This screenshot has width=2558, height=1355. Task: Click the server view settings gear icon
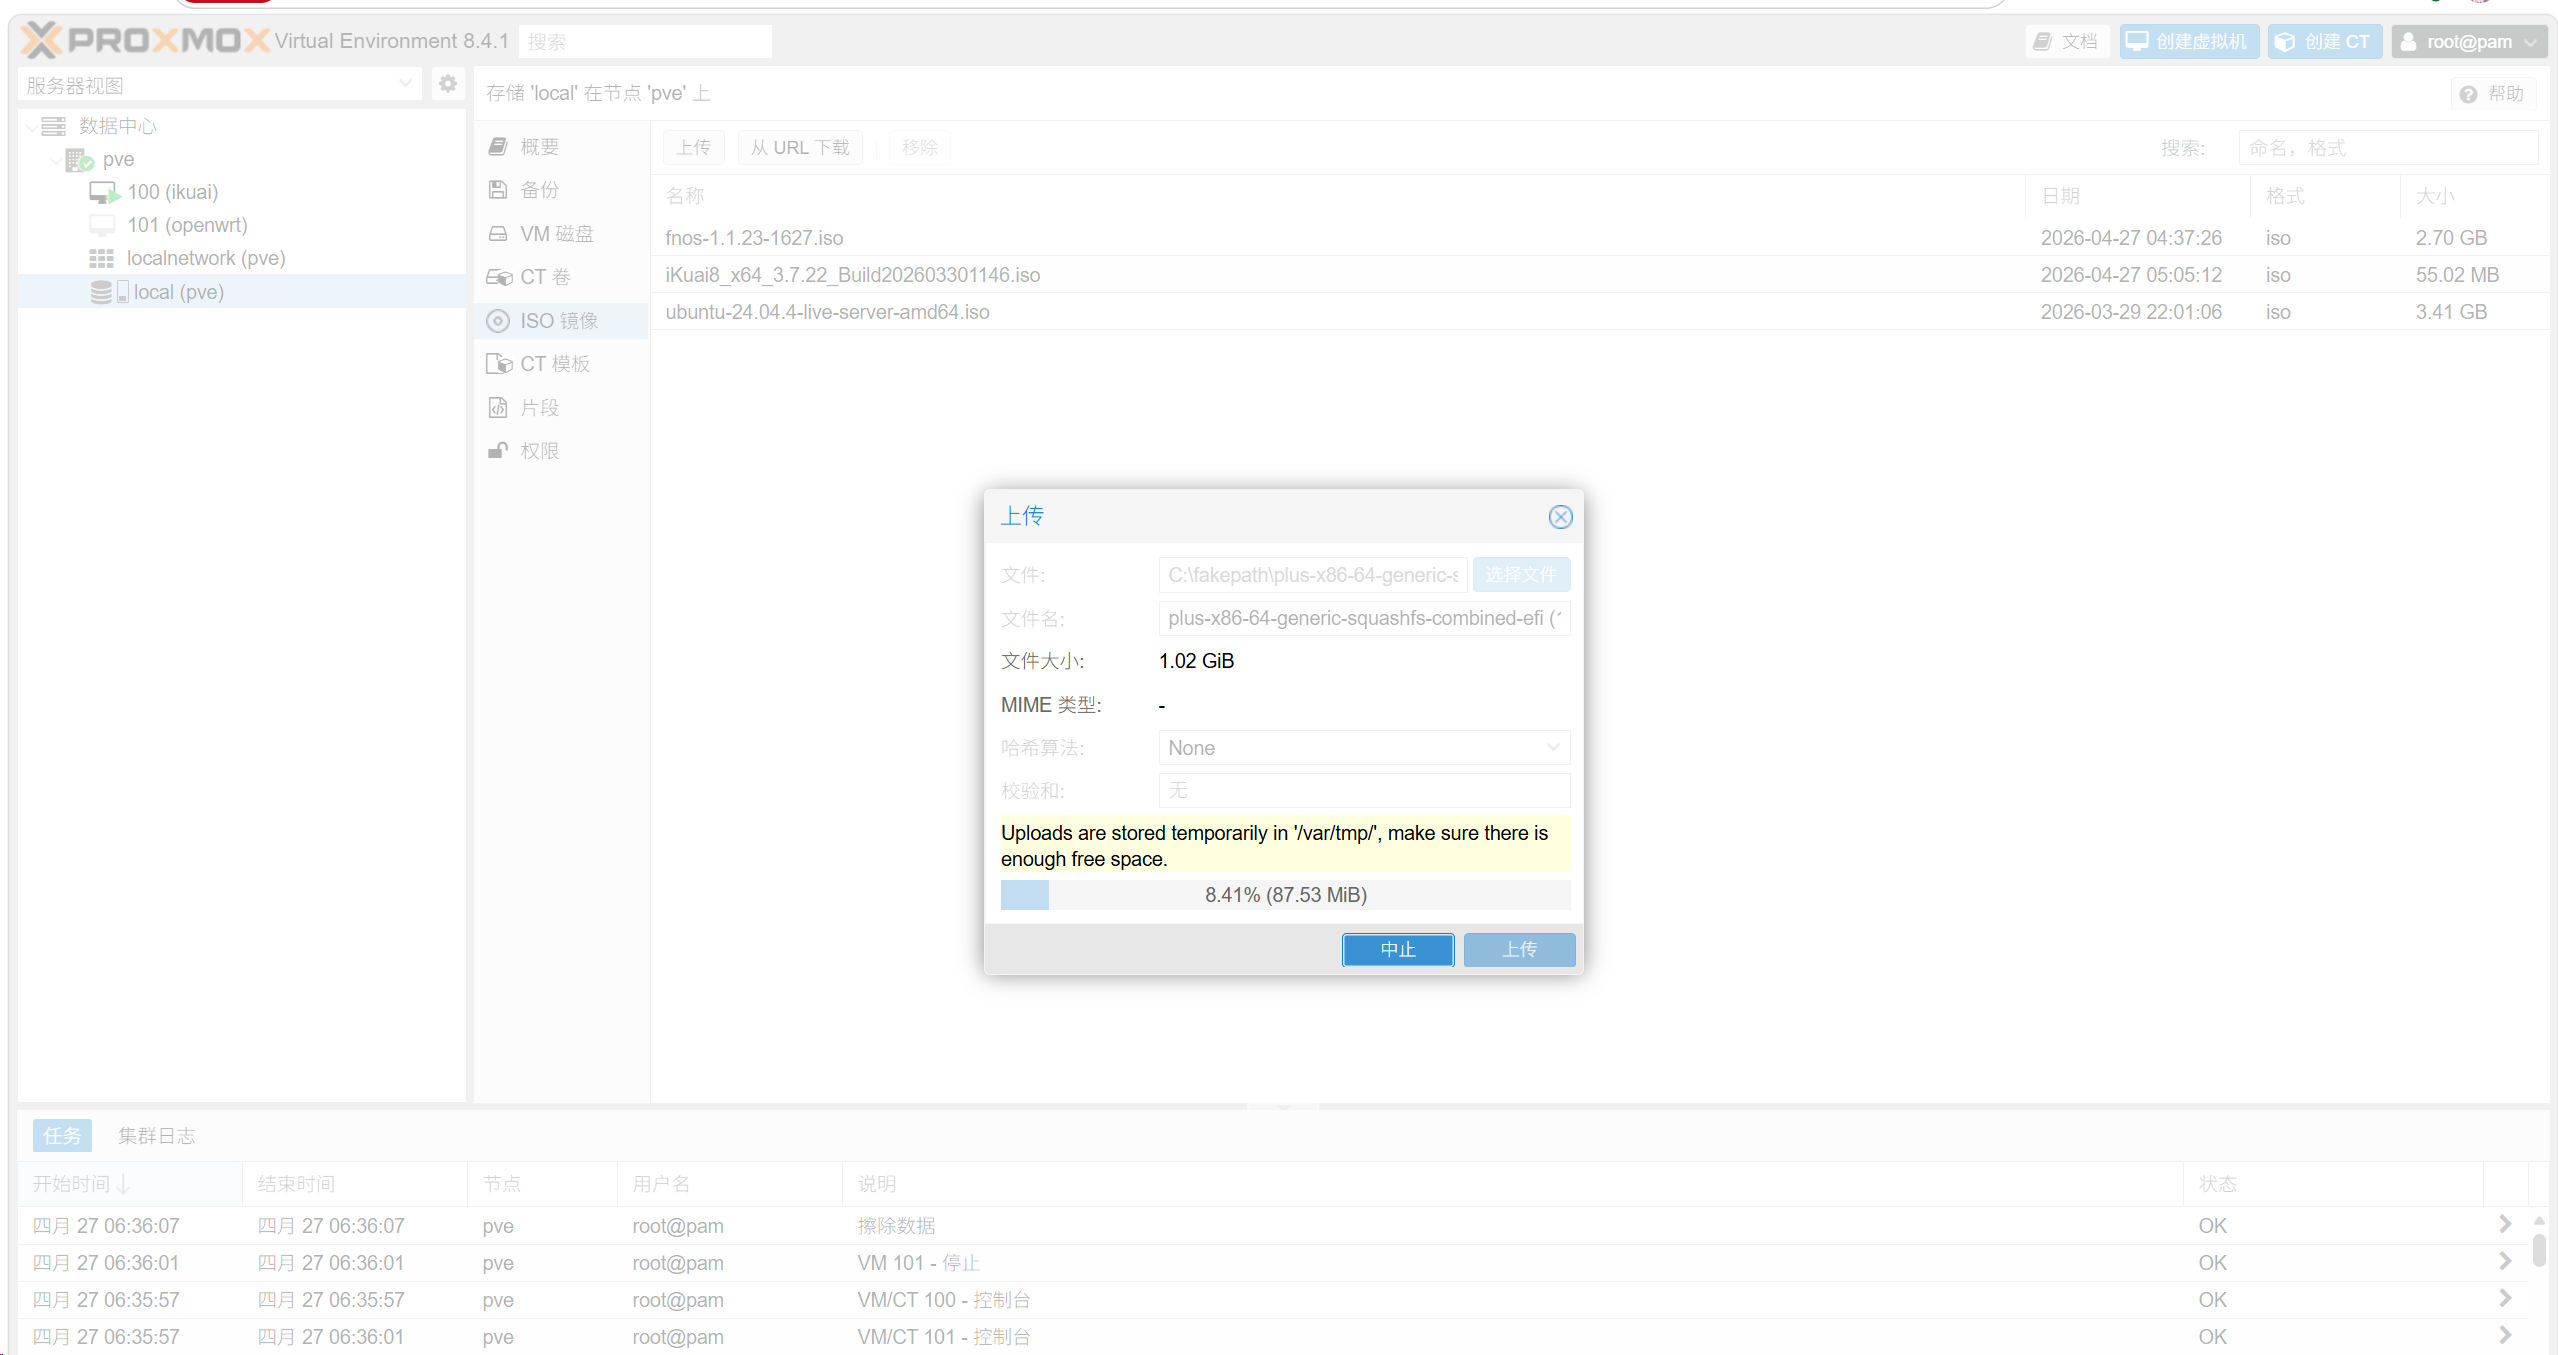point(447,84)
